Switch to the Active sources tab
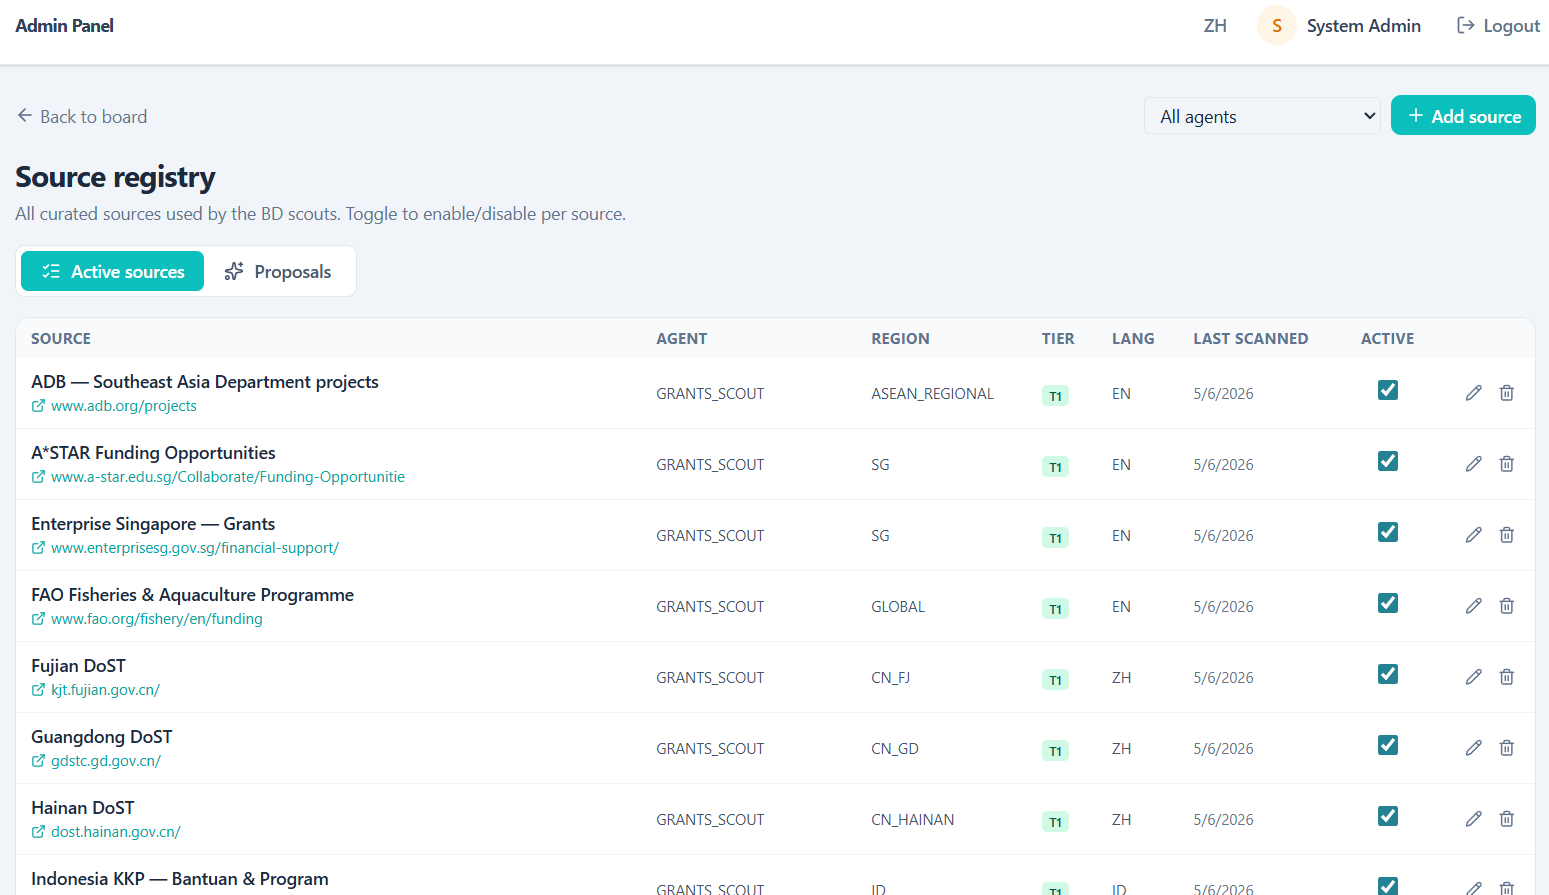This screenshot has height=895, width=1549. pyautogui.click(x=112, y=271)
